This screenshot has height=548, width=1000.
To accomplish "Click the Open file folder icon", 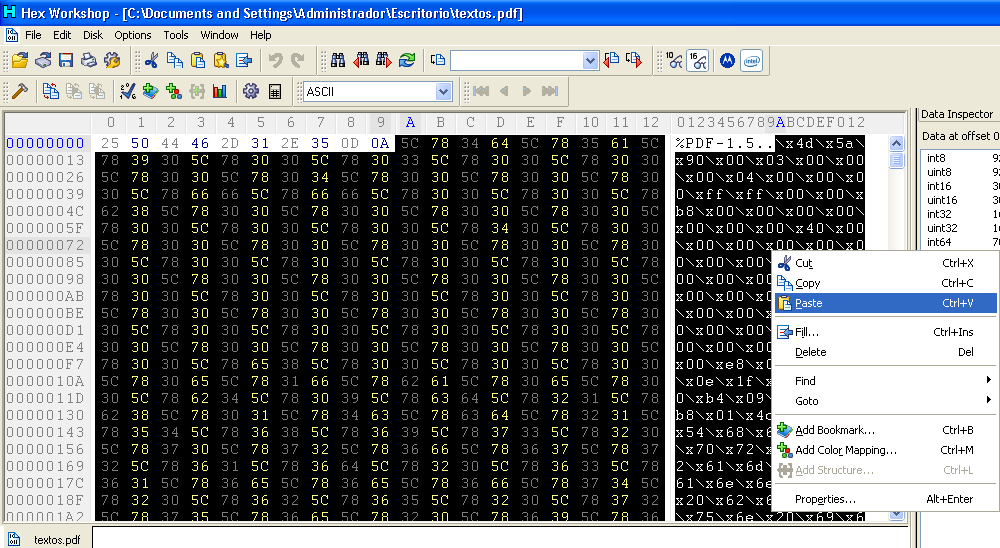I will 20,61.
